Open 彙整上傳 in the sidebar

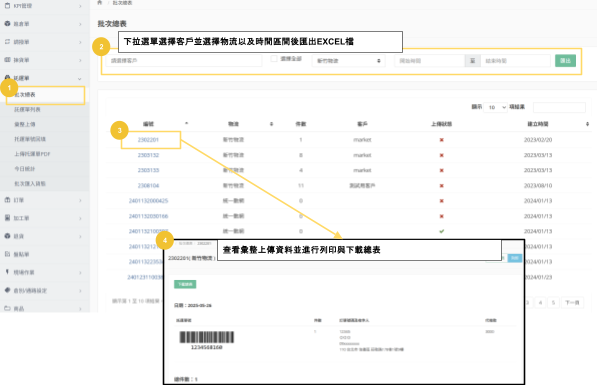point(25,124)
